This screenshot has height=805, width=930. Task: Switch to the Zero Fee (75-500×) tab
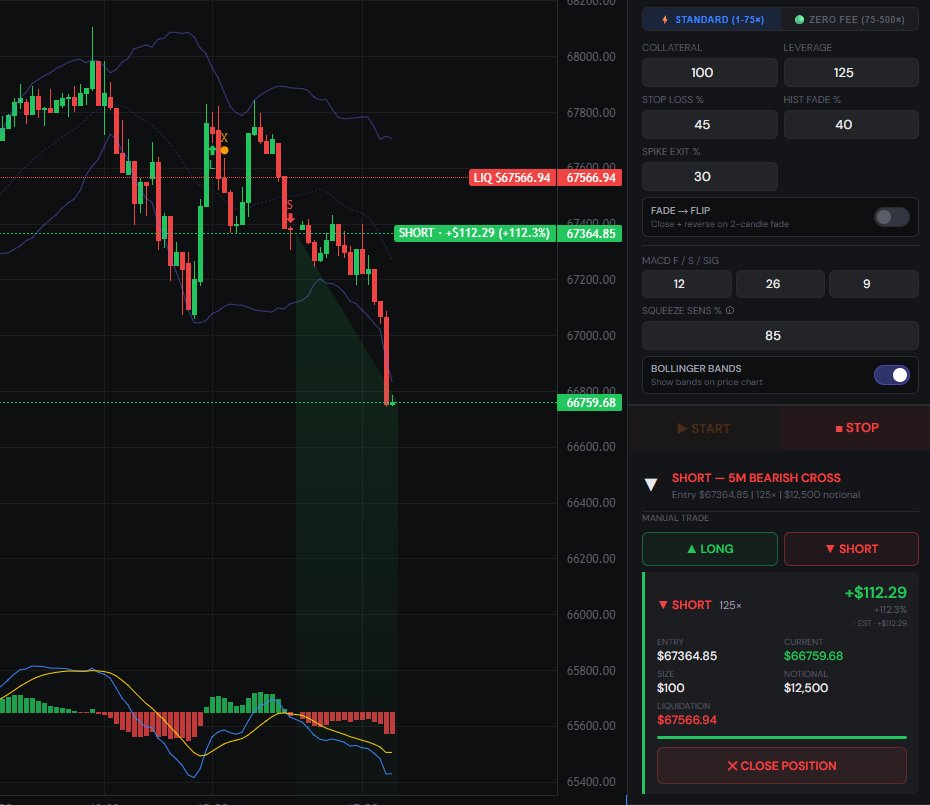click(x=850, y=20)
